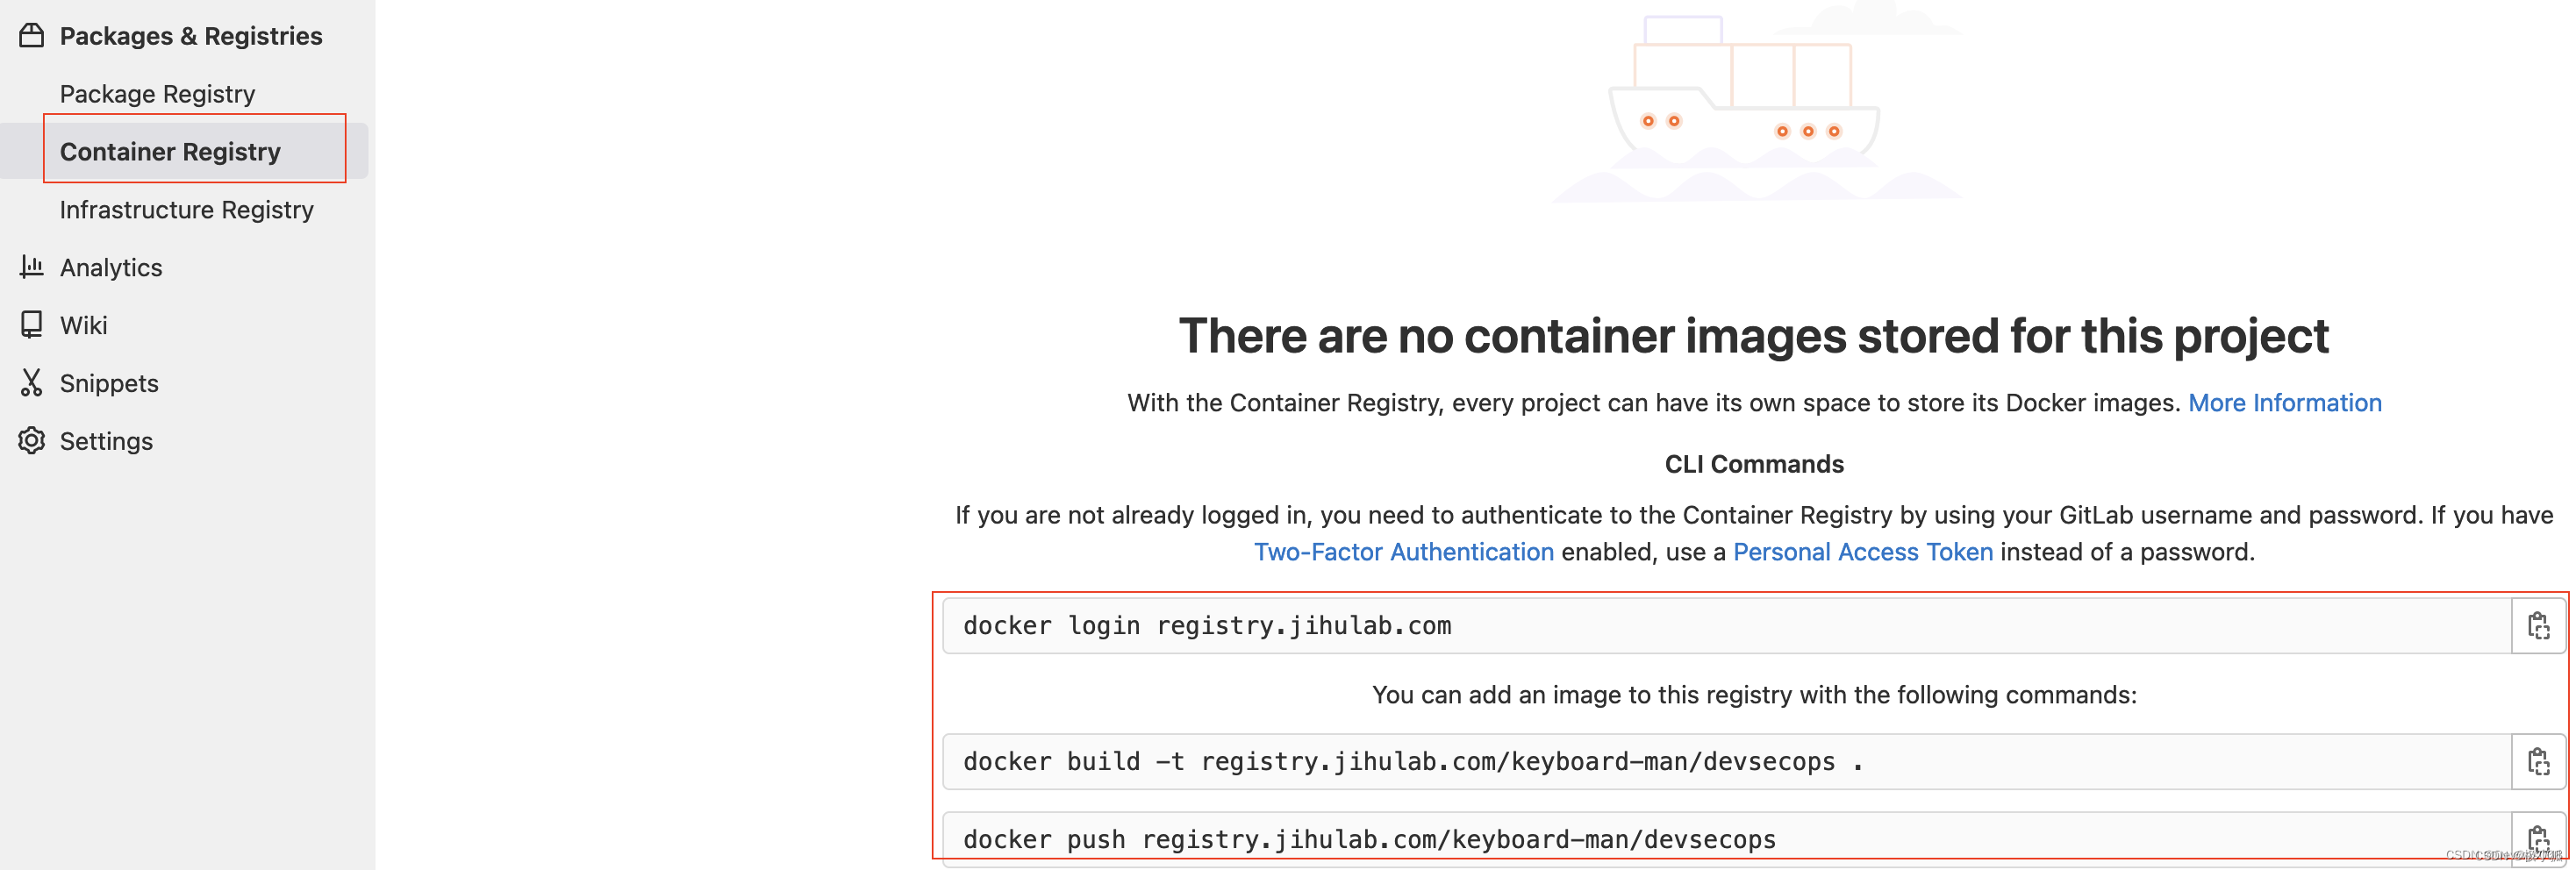Click the Snippets scissors icon

[31, 383]
